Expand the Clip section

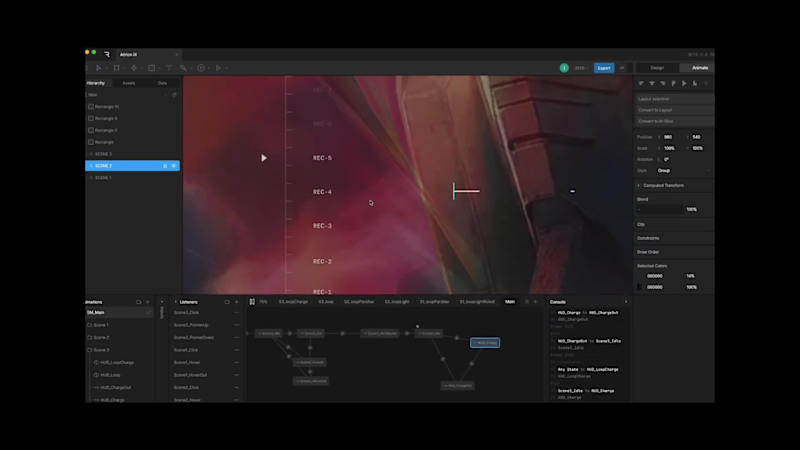(641, 224)
